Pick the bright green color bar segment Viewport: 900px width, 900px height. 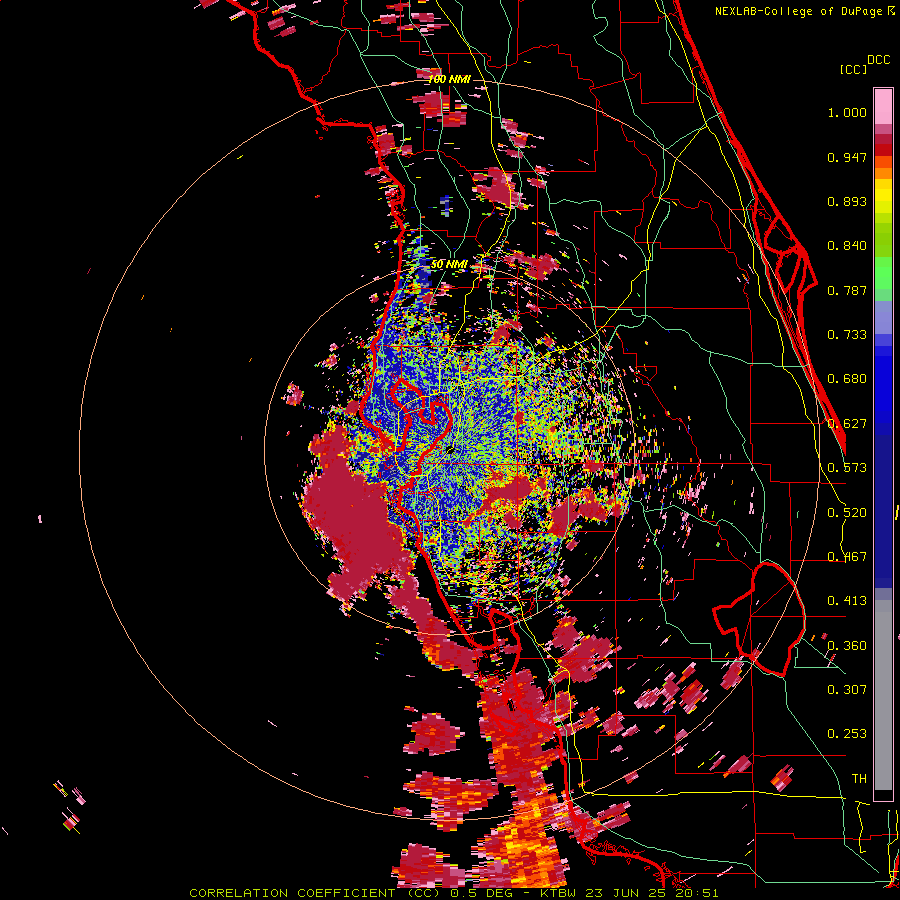(883, 273)
